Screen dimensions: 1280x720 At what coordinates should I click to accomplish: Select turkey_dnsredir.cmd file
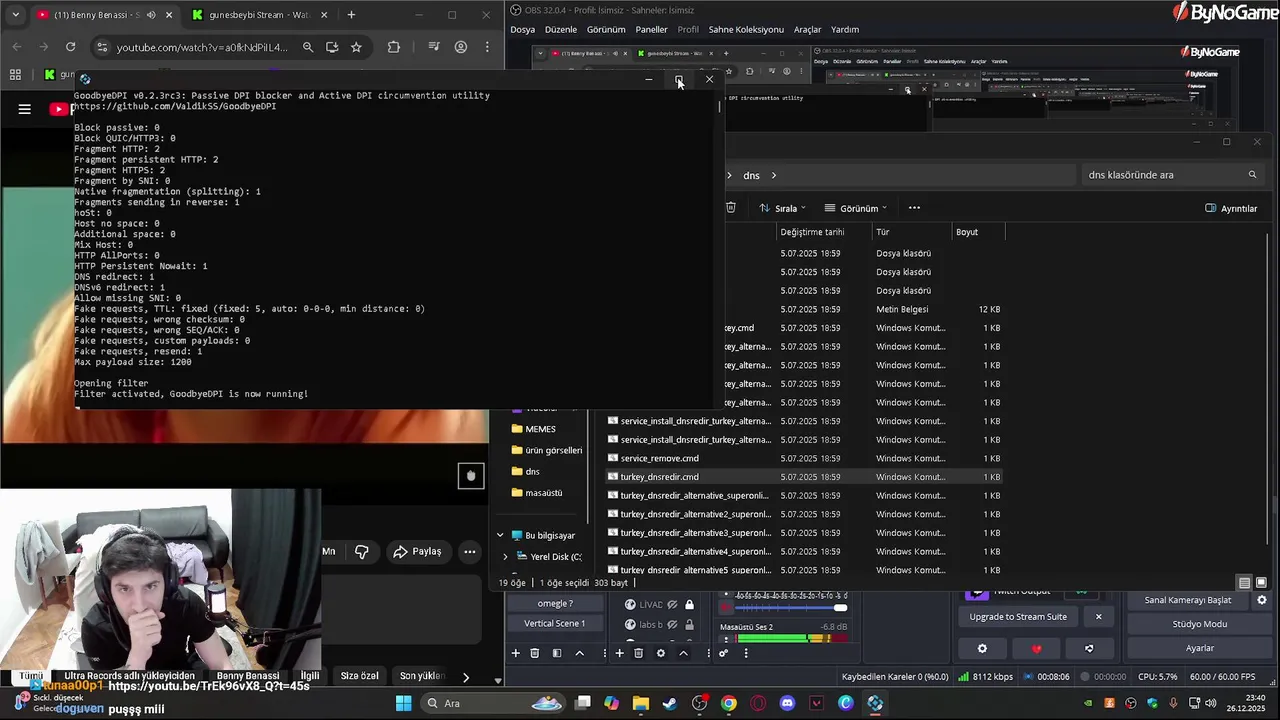[x=804, y=477]
